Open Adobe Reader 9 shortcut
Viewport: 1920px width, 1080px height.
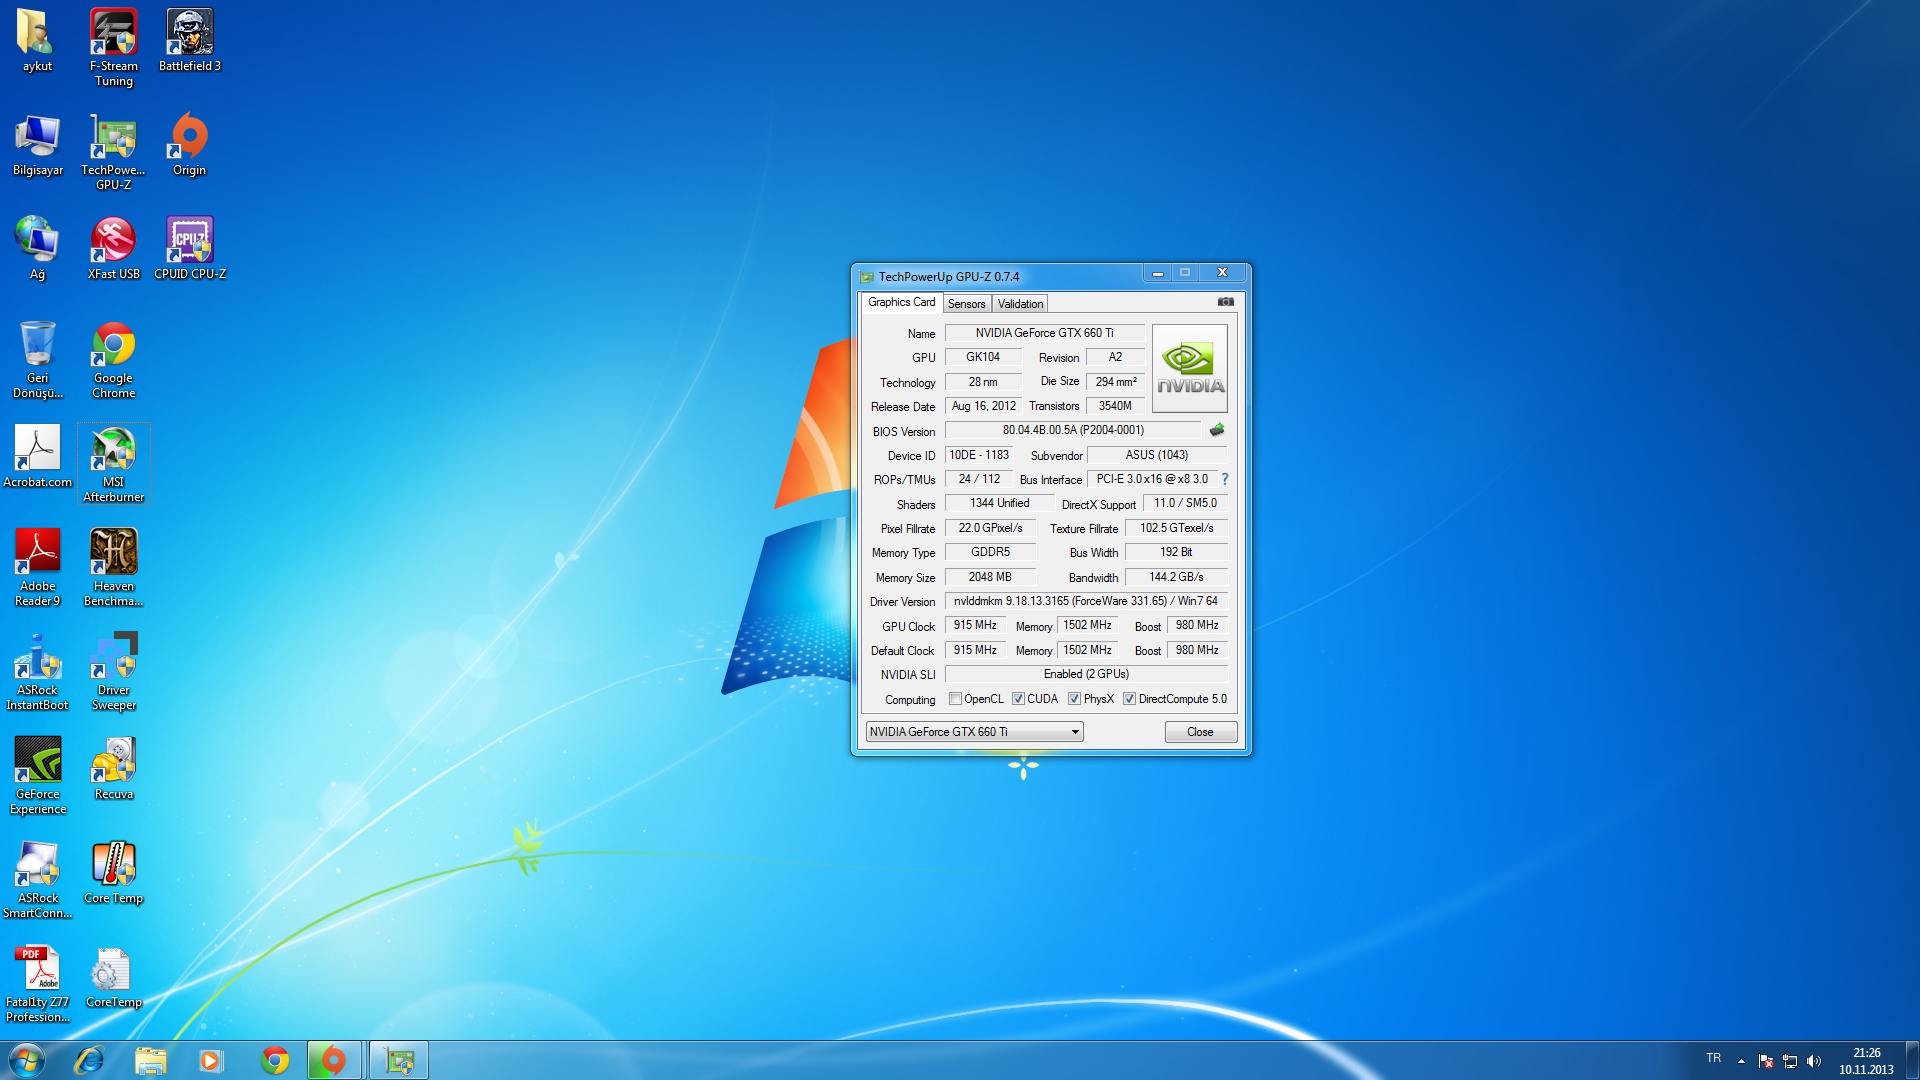click(38, 568)
